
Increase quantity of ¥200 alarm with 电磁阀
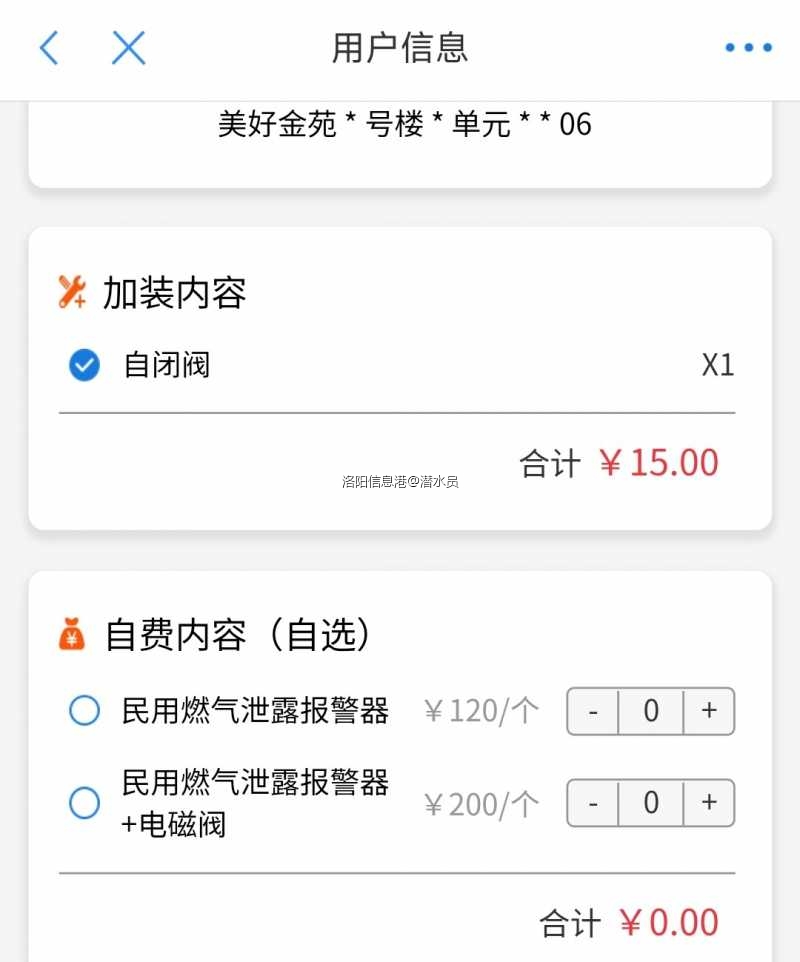click(709, 802)
